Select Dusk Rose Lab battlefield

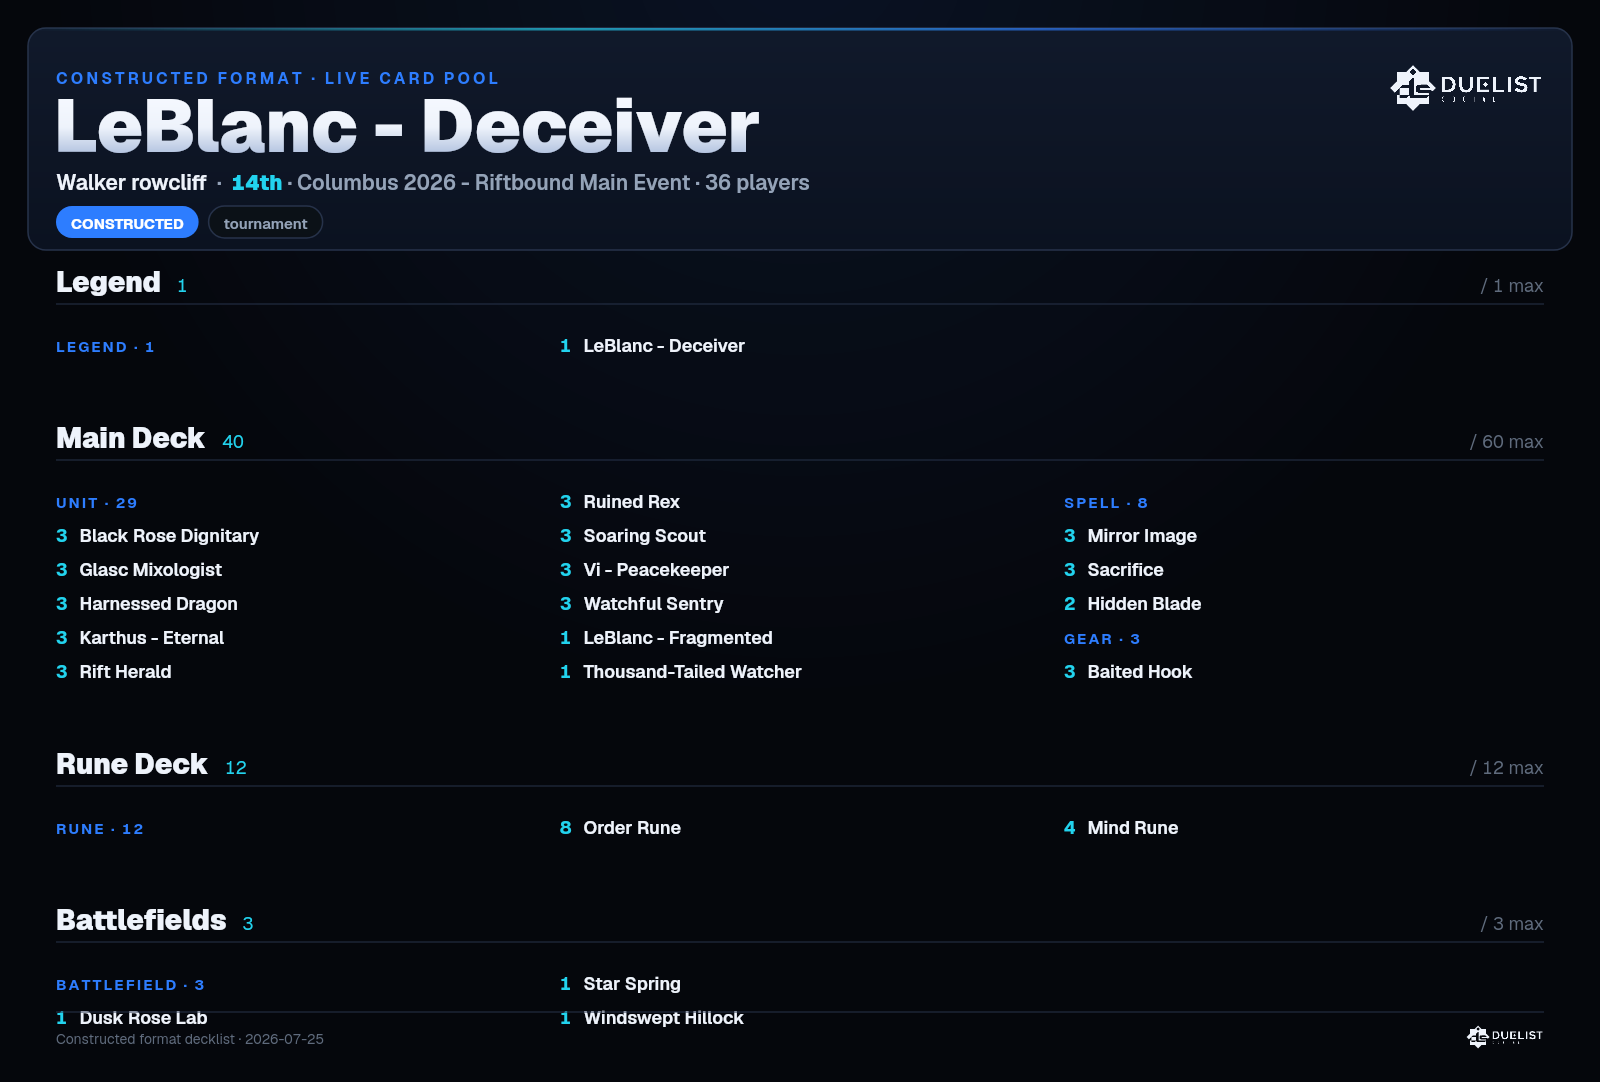click(x=132, y=1018)
